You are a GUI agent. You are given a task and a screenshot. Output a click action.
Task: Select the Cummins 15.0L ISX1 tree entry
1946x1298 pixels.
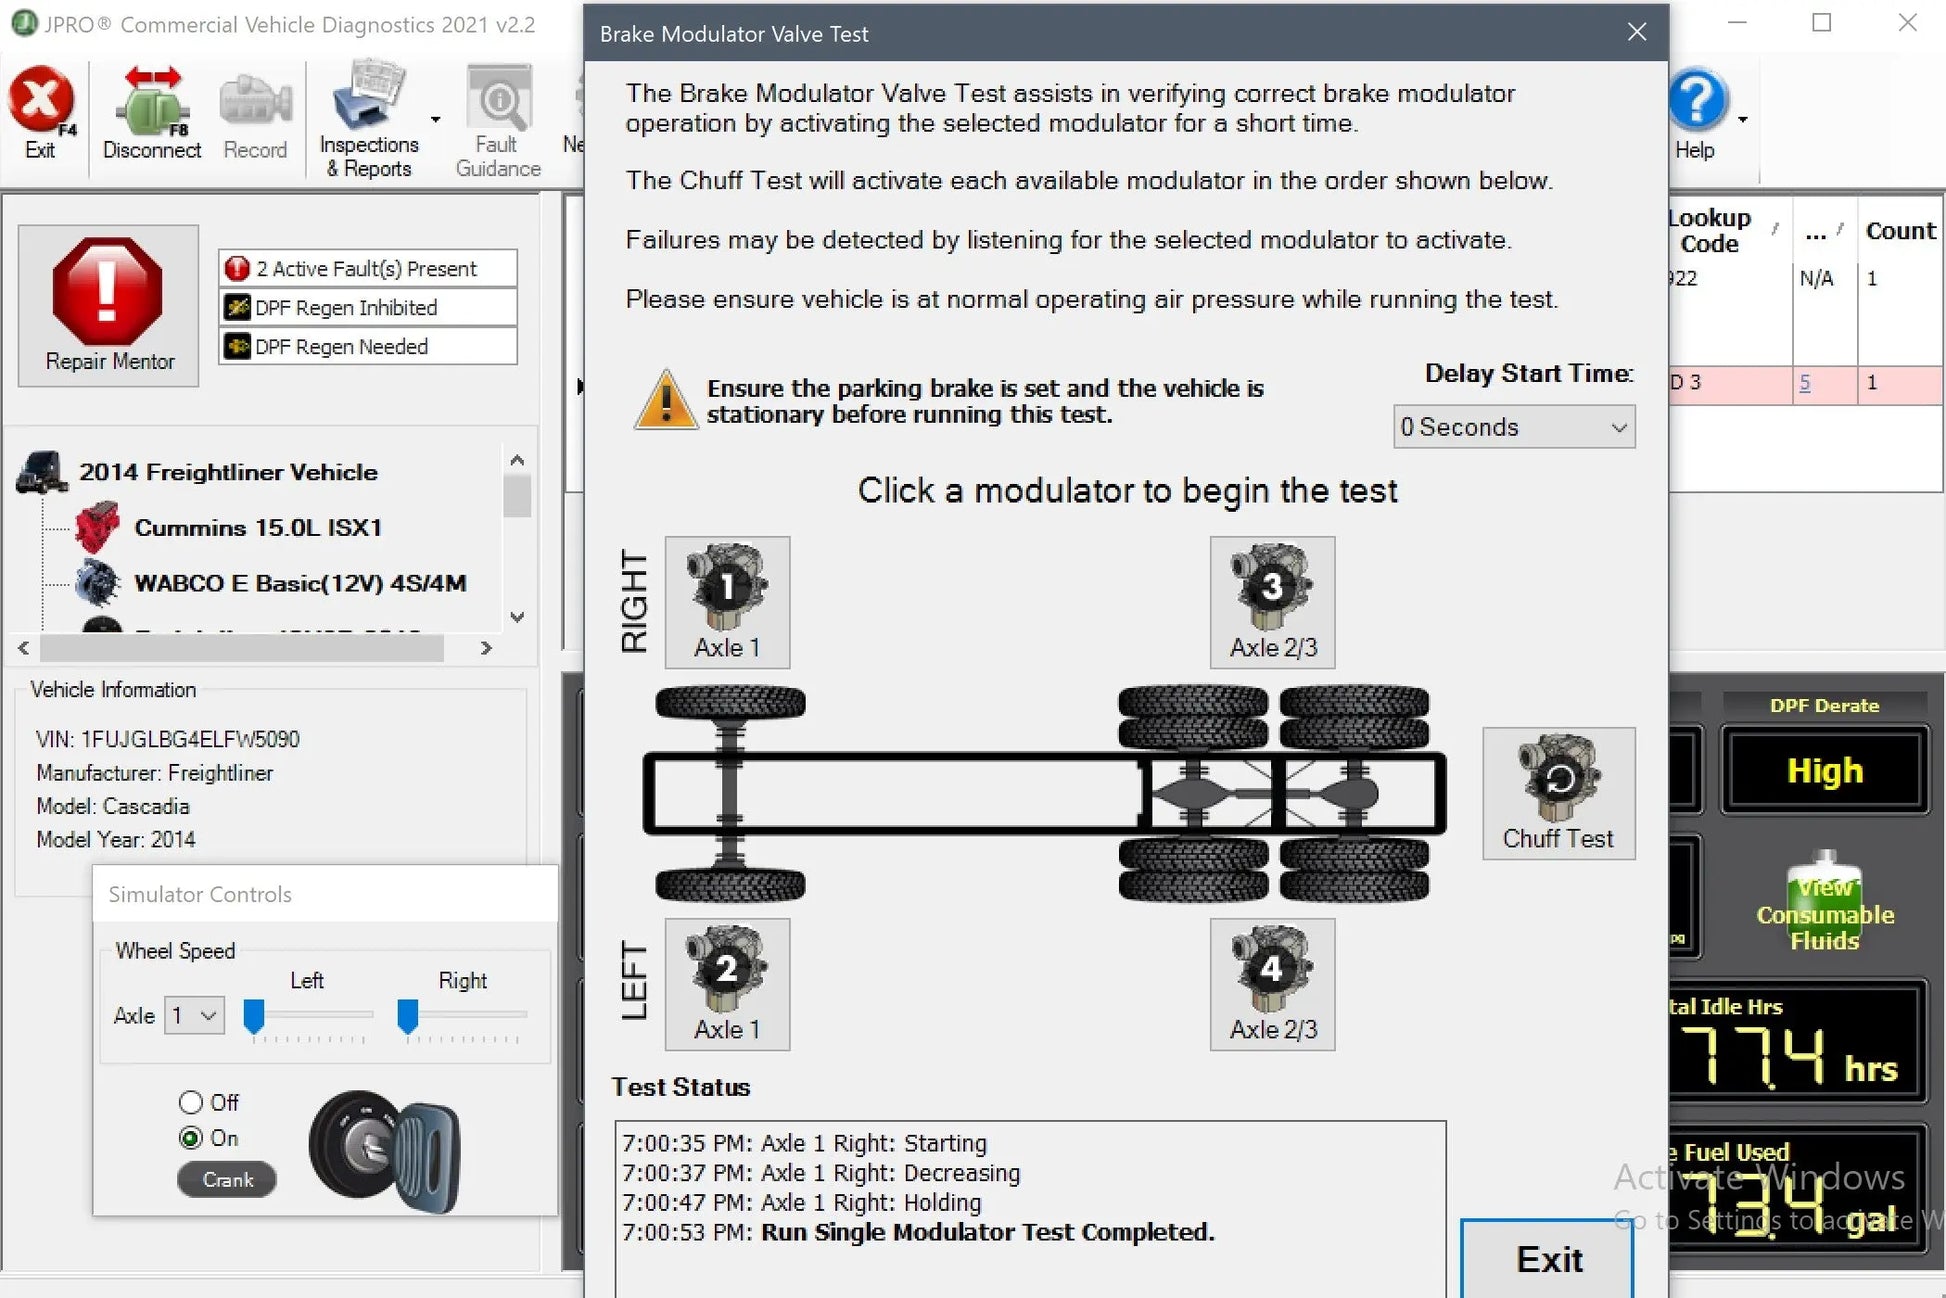(x=258, y=527)
